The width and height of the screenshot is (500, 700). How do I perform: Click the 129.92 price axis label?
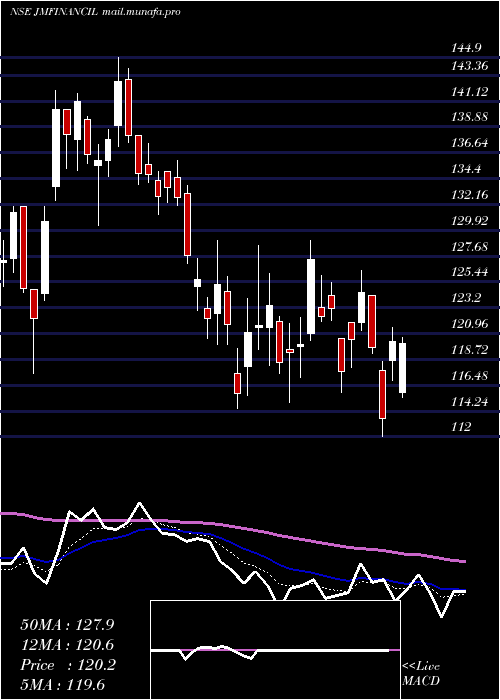point(469,221)
